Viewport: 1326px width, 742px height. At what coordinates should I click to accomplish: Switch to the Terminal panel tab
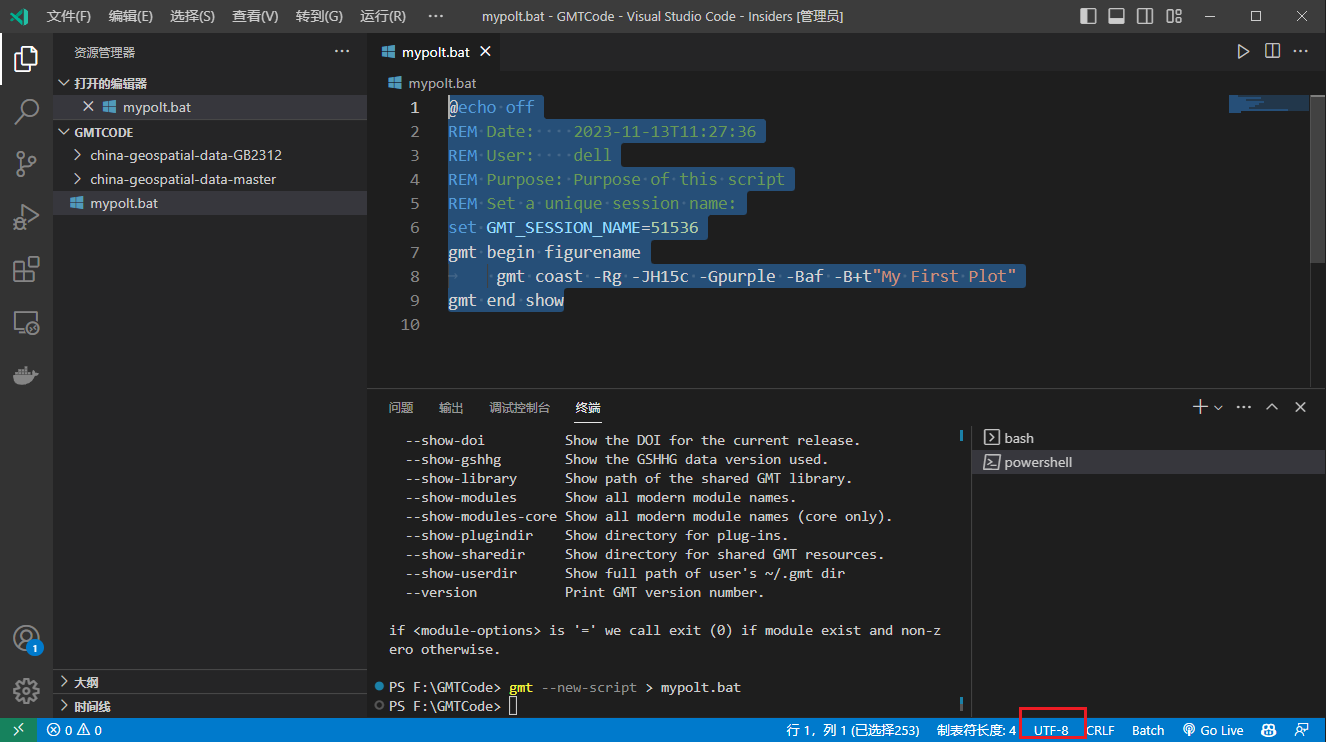(588, 408)
